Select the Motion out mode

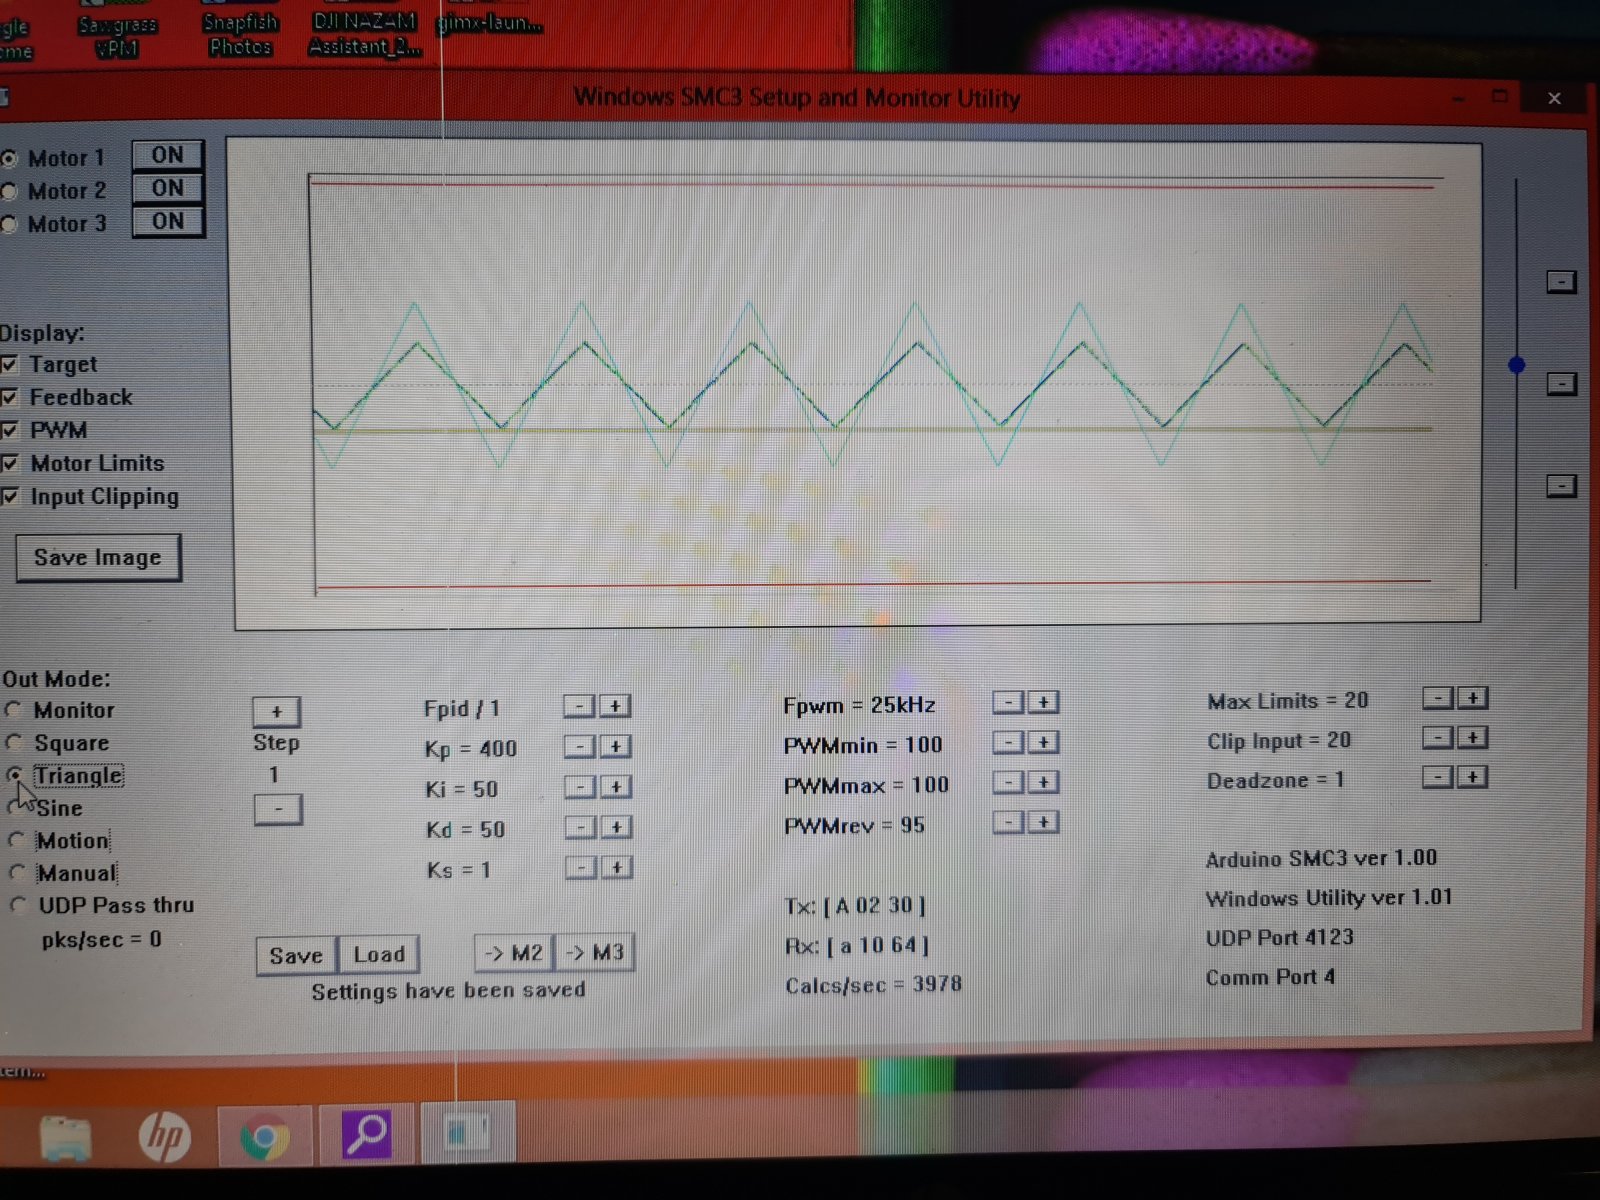click(17, 840)
